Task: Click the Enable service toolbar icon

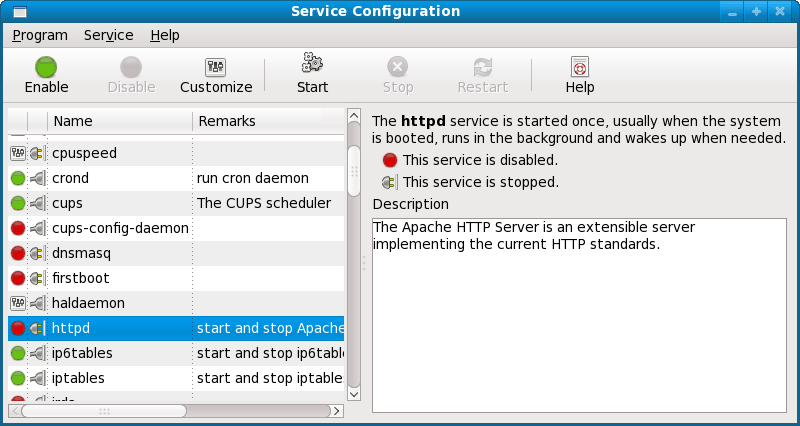Action: coord(46,68)
